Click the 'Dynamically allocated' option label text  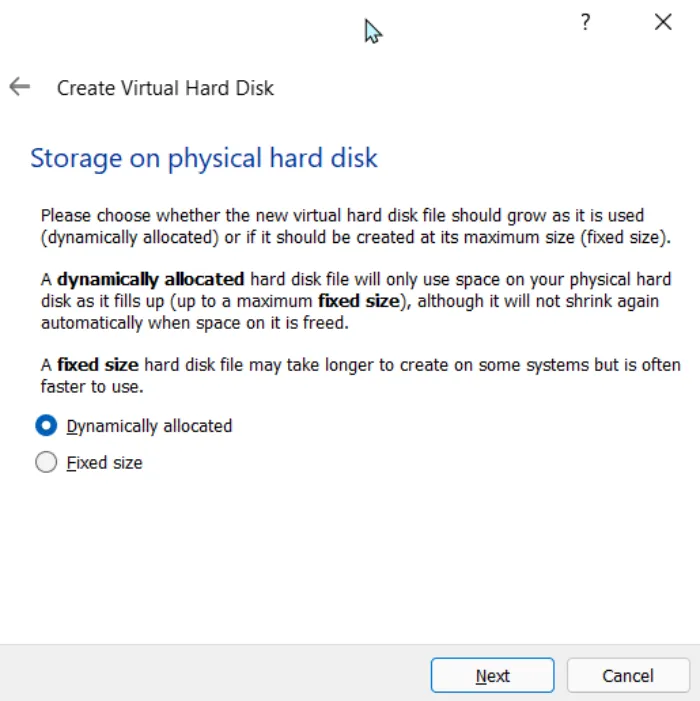pyautogui.click(x=149, y=426)
